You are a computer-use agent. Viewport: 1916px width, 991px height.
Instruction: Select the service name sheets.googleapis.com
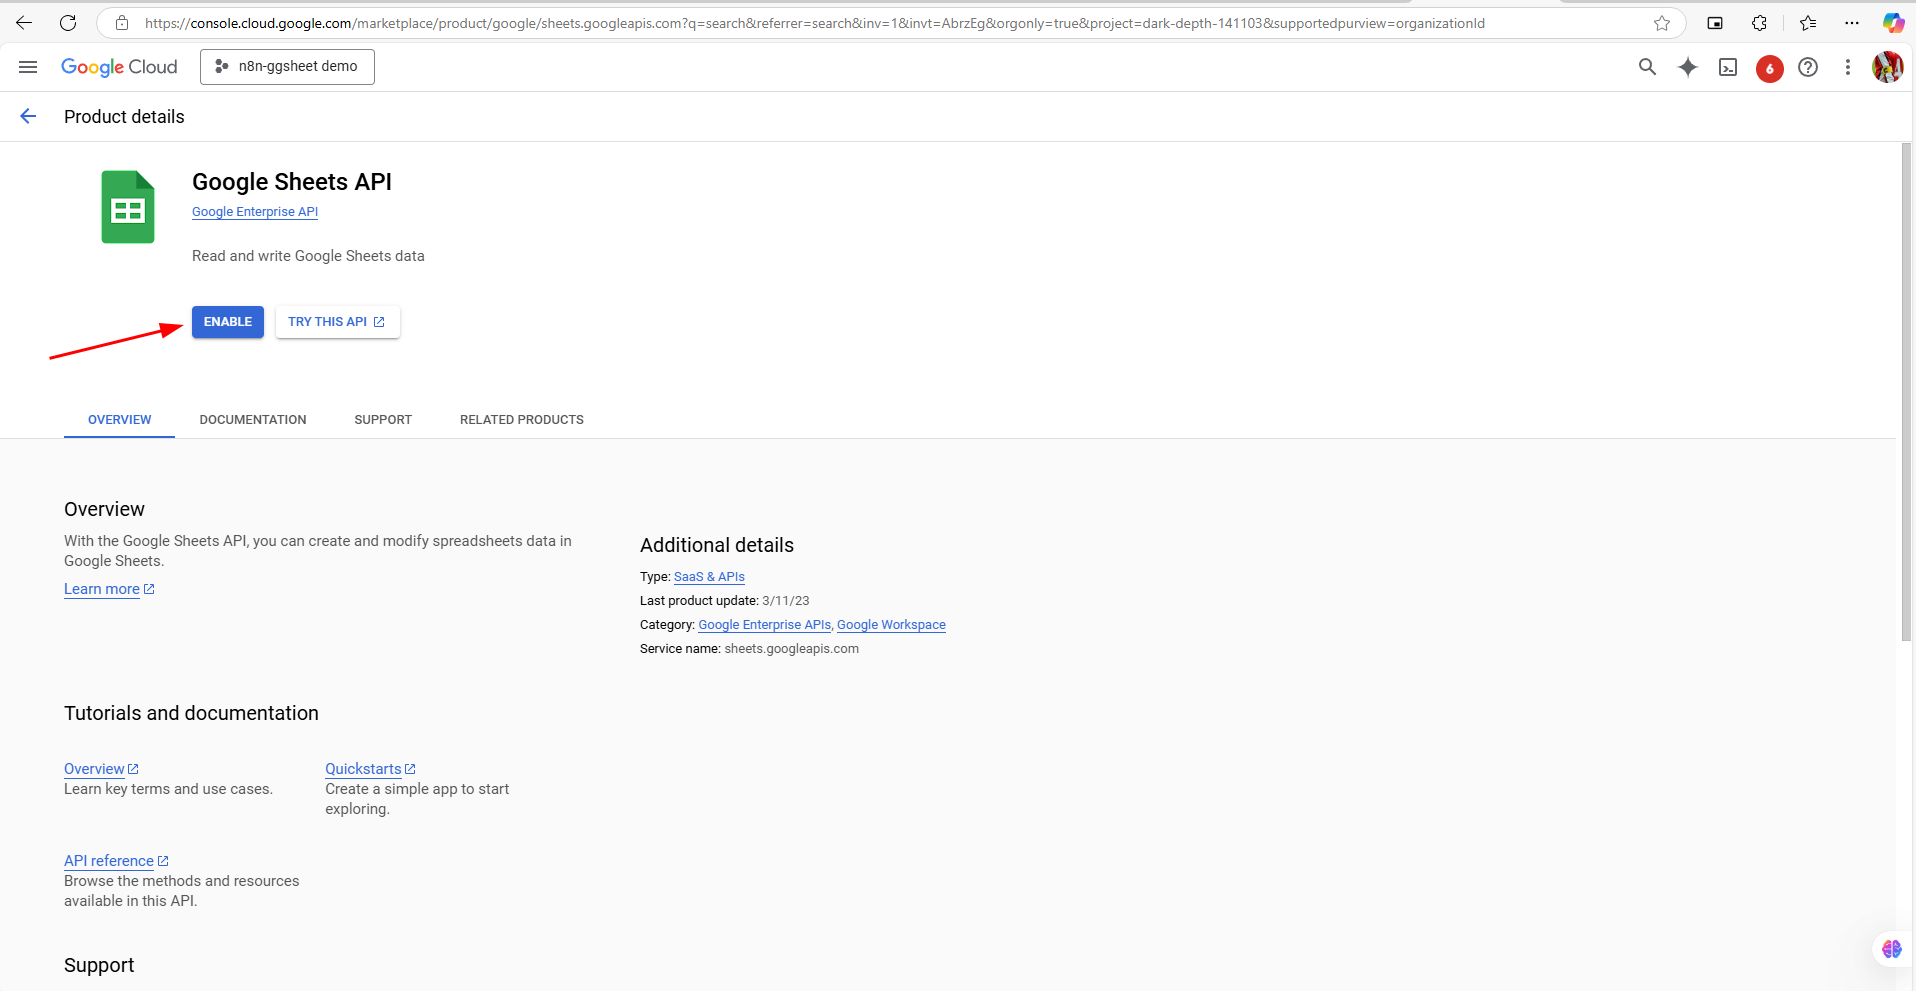tap(791, 649)
